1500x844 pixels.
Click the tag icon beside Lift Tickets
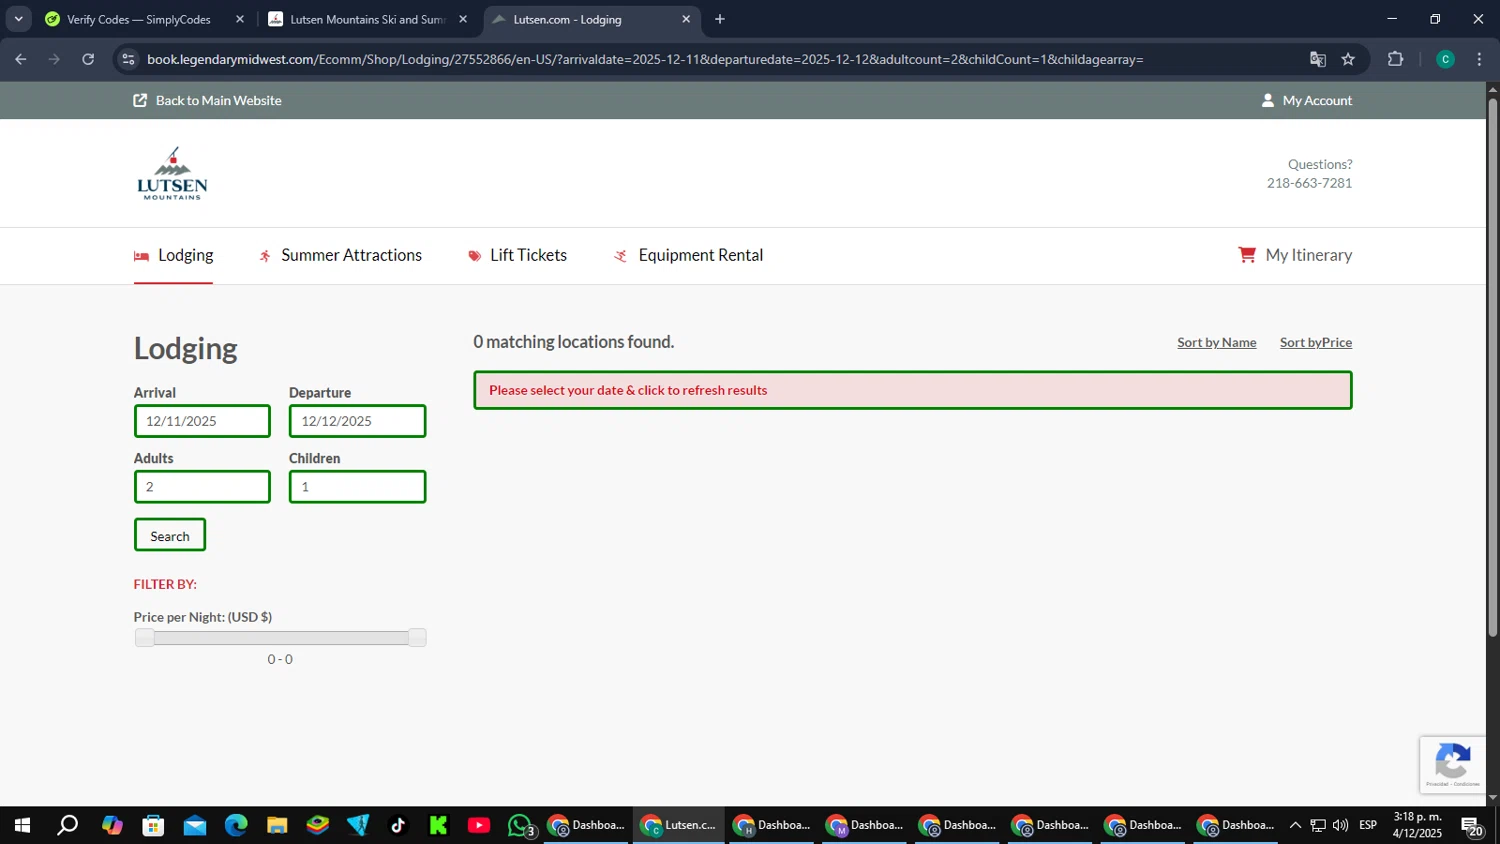point(474,256)
